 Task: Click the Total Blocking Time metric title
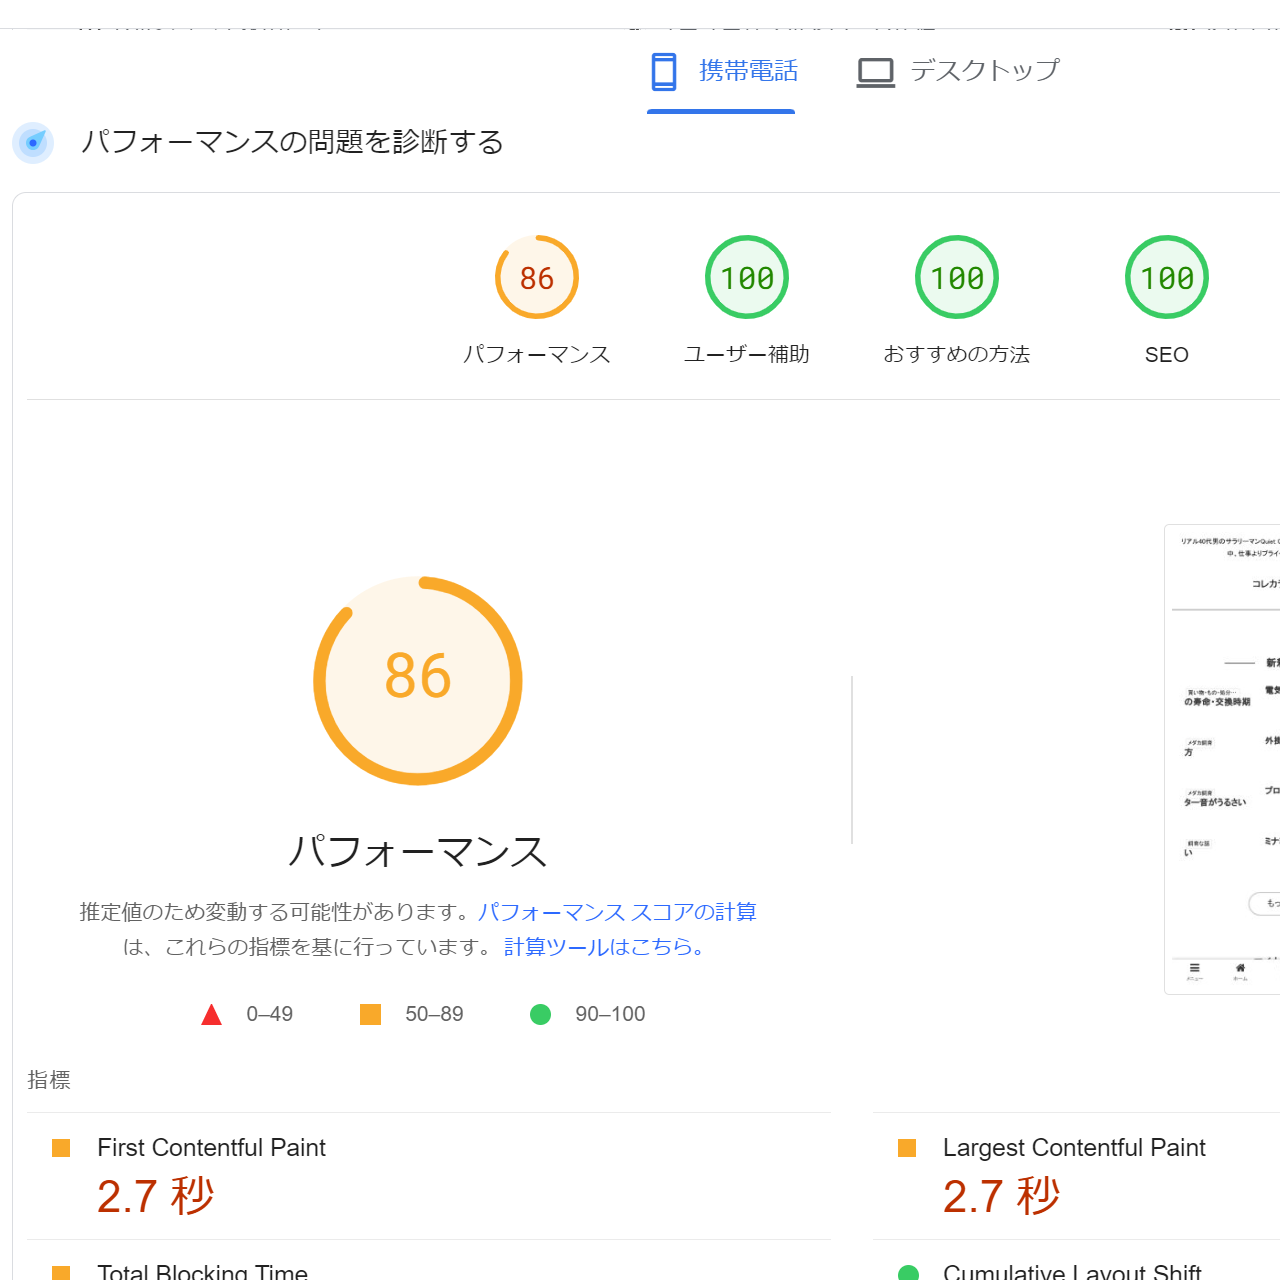[202, 1271]
